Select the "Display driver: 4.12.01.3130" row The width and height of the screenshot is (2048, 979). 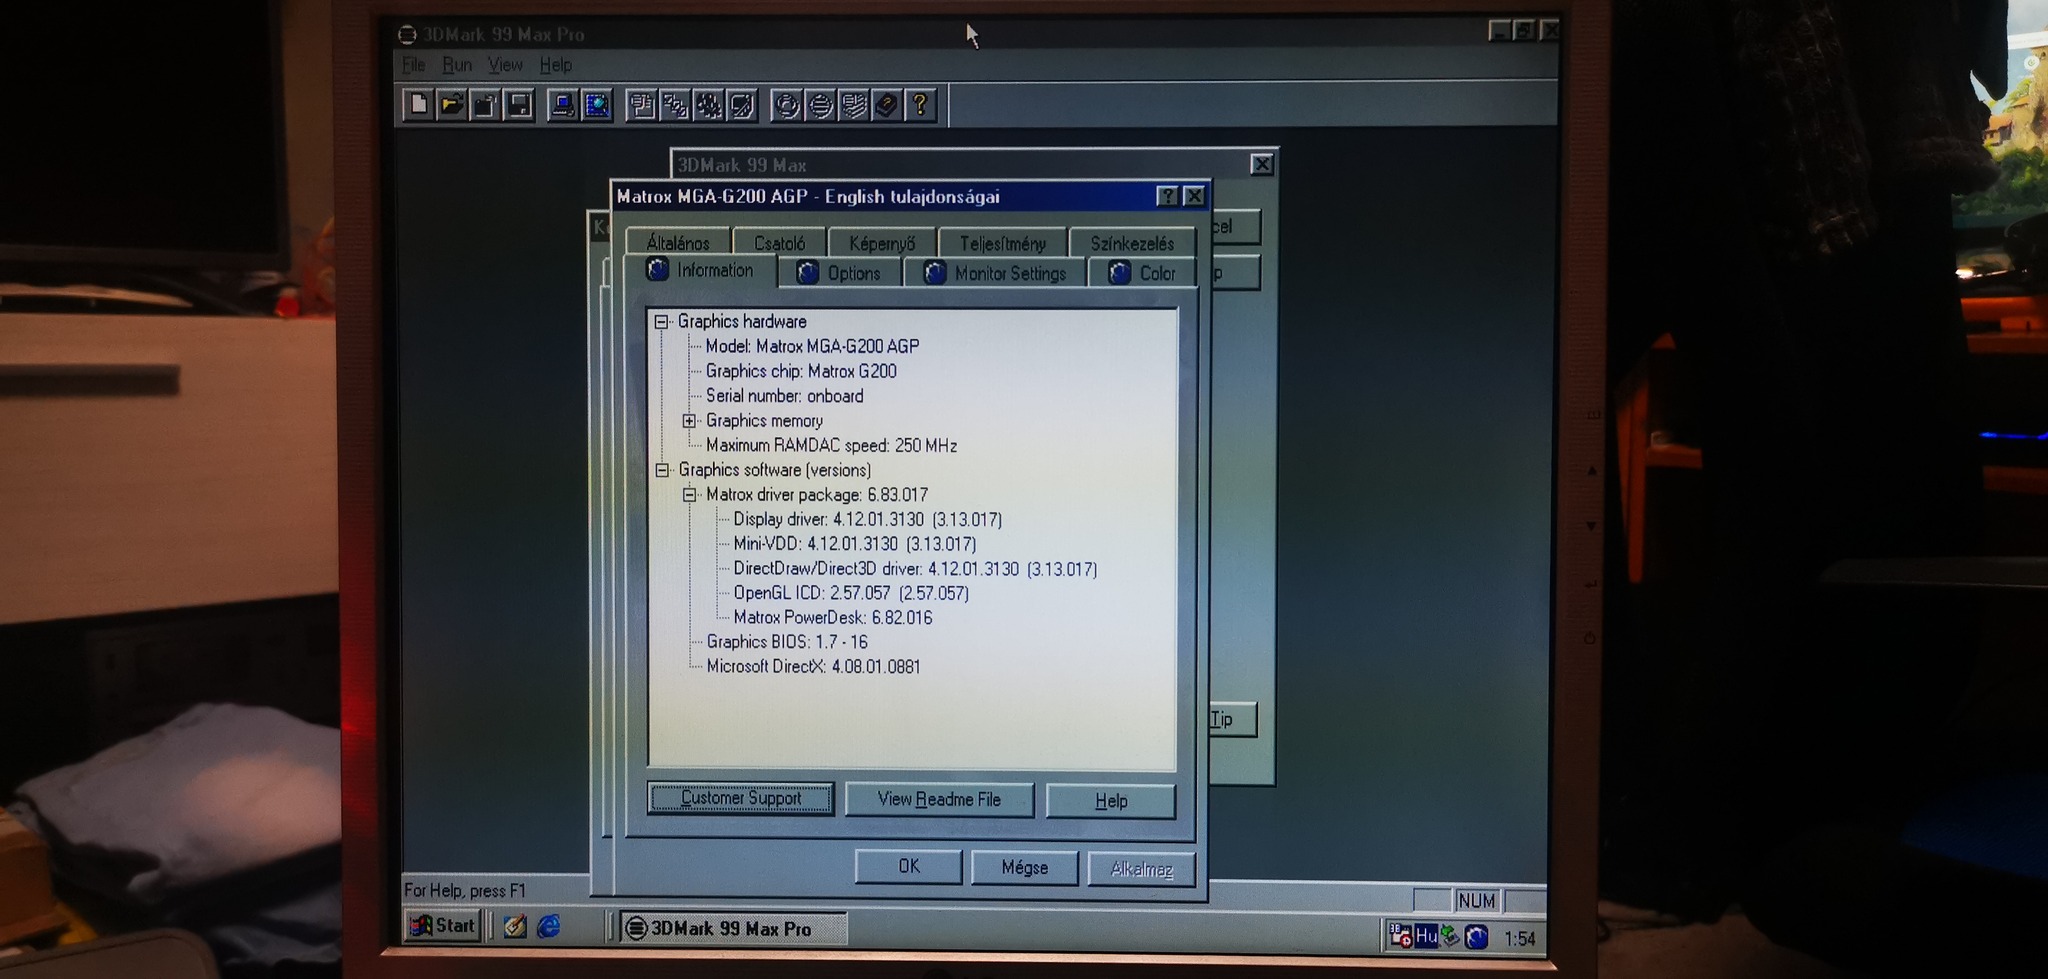pos(867,519)
